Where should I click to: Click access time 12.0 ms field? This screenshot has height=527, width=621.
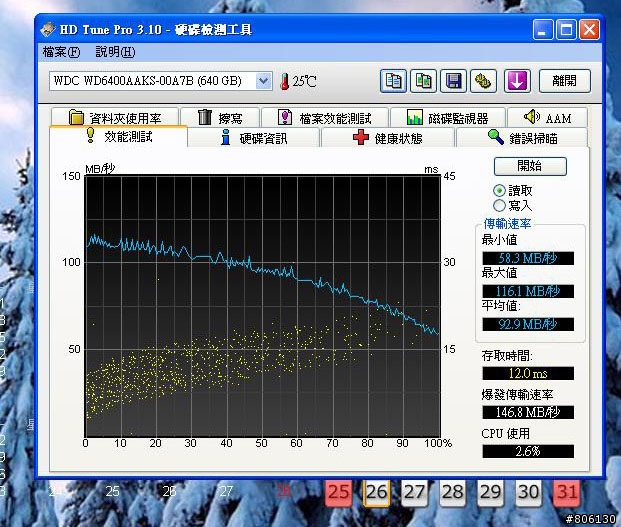[x=528, y=373]
